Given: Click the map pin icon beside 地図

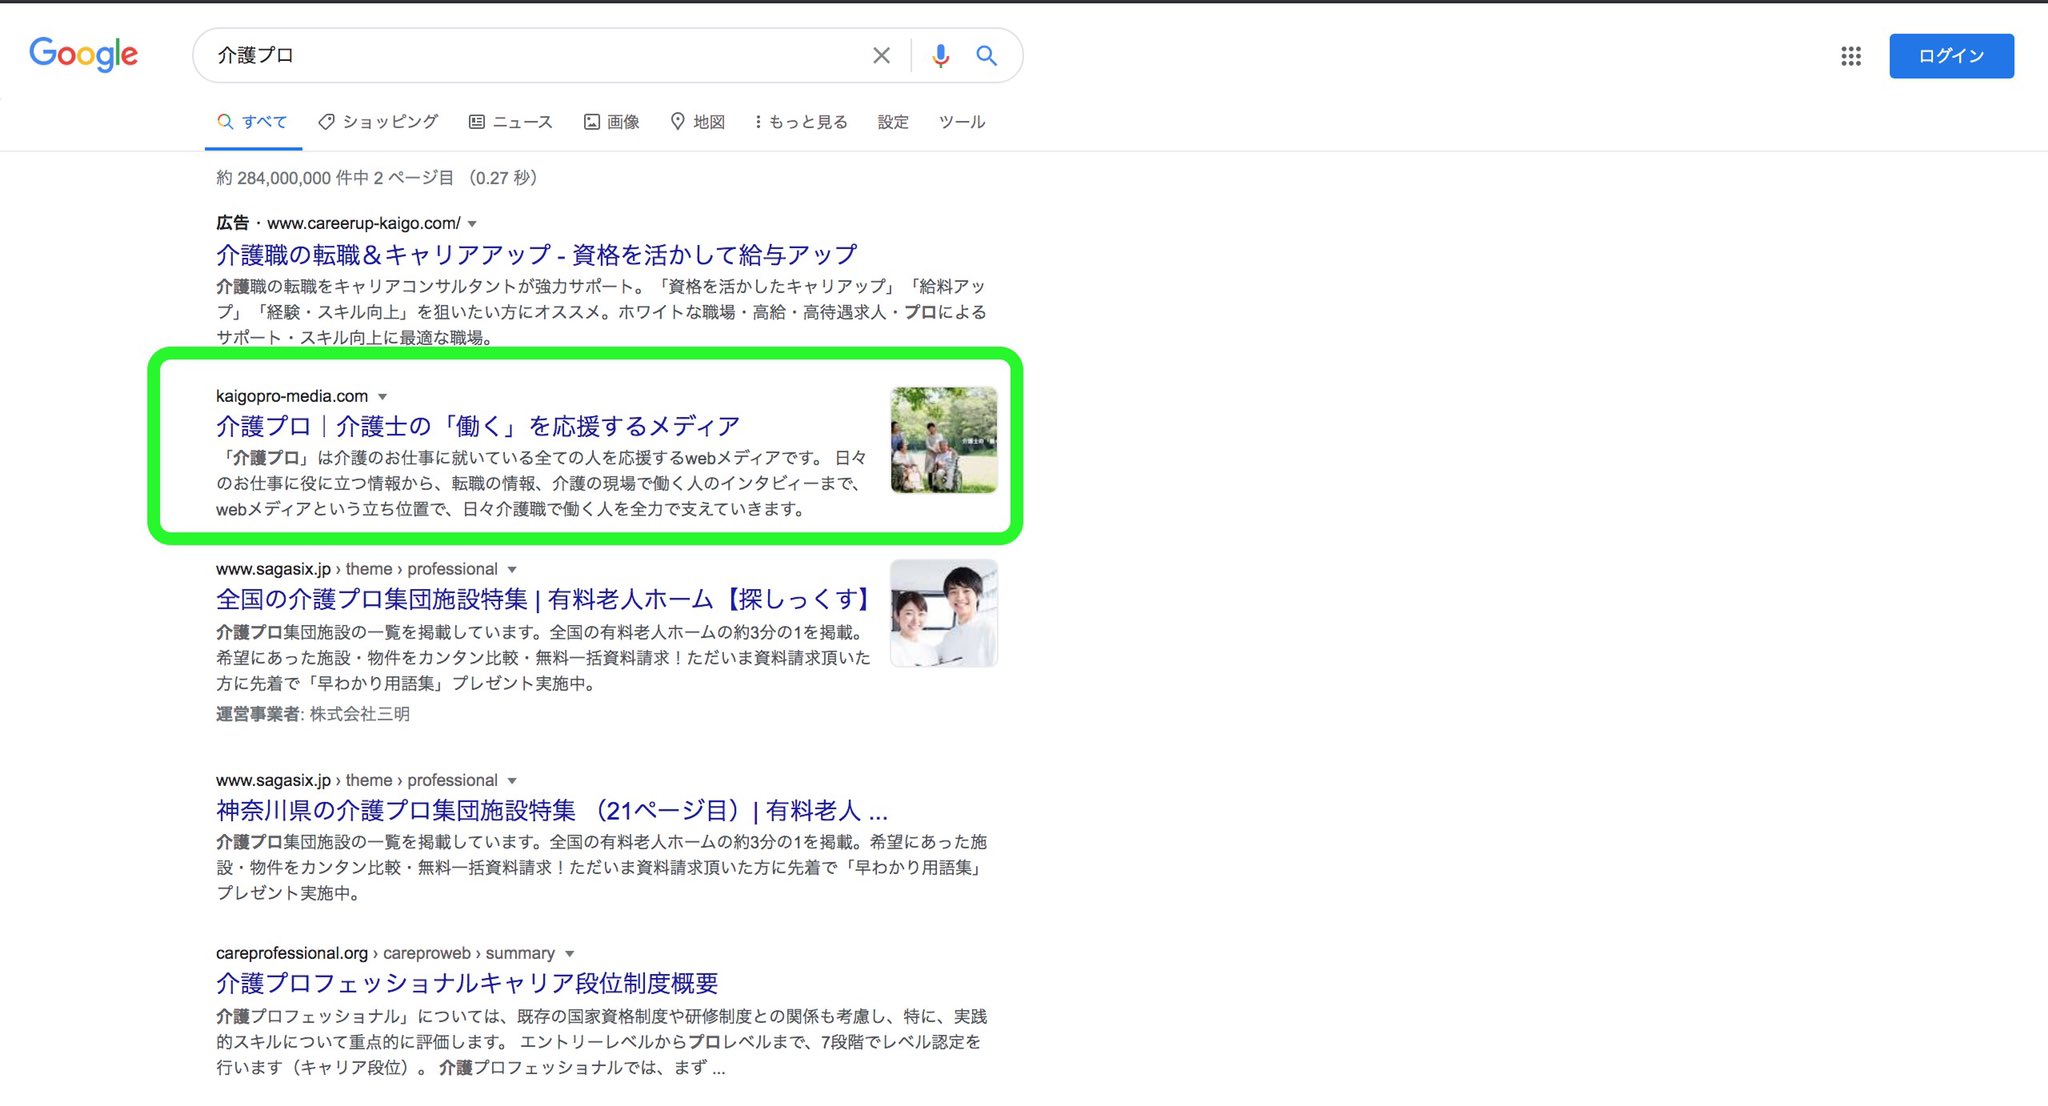Looking at the screenshot, I should click(677, 121).
